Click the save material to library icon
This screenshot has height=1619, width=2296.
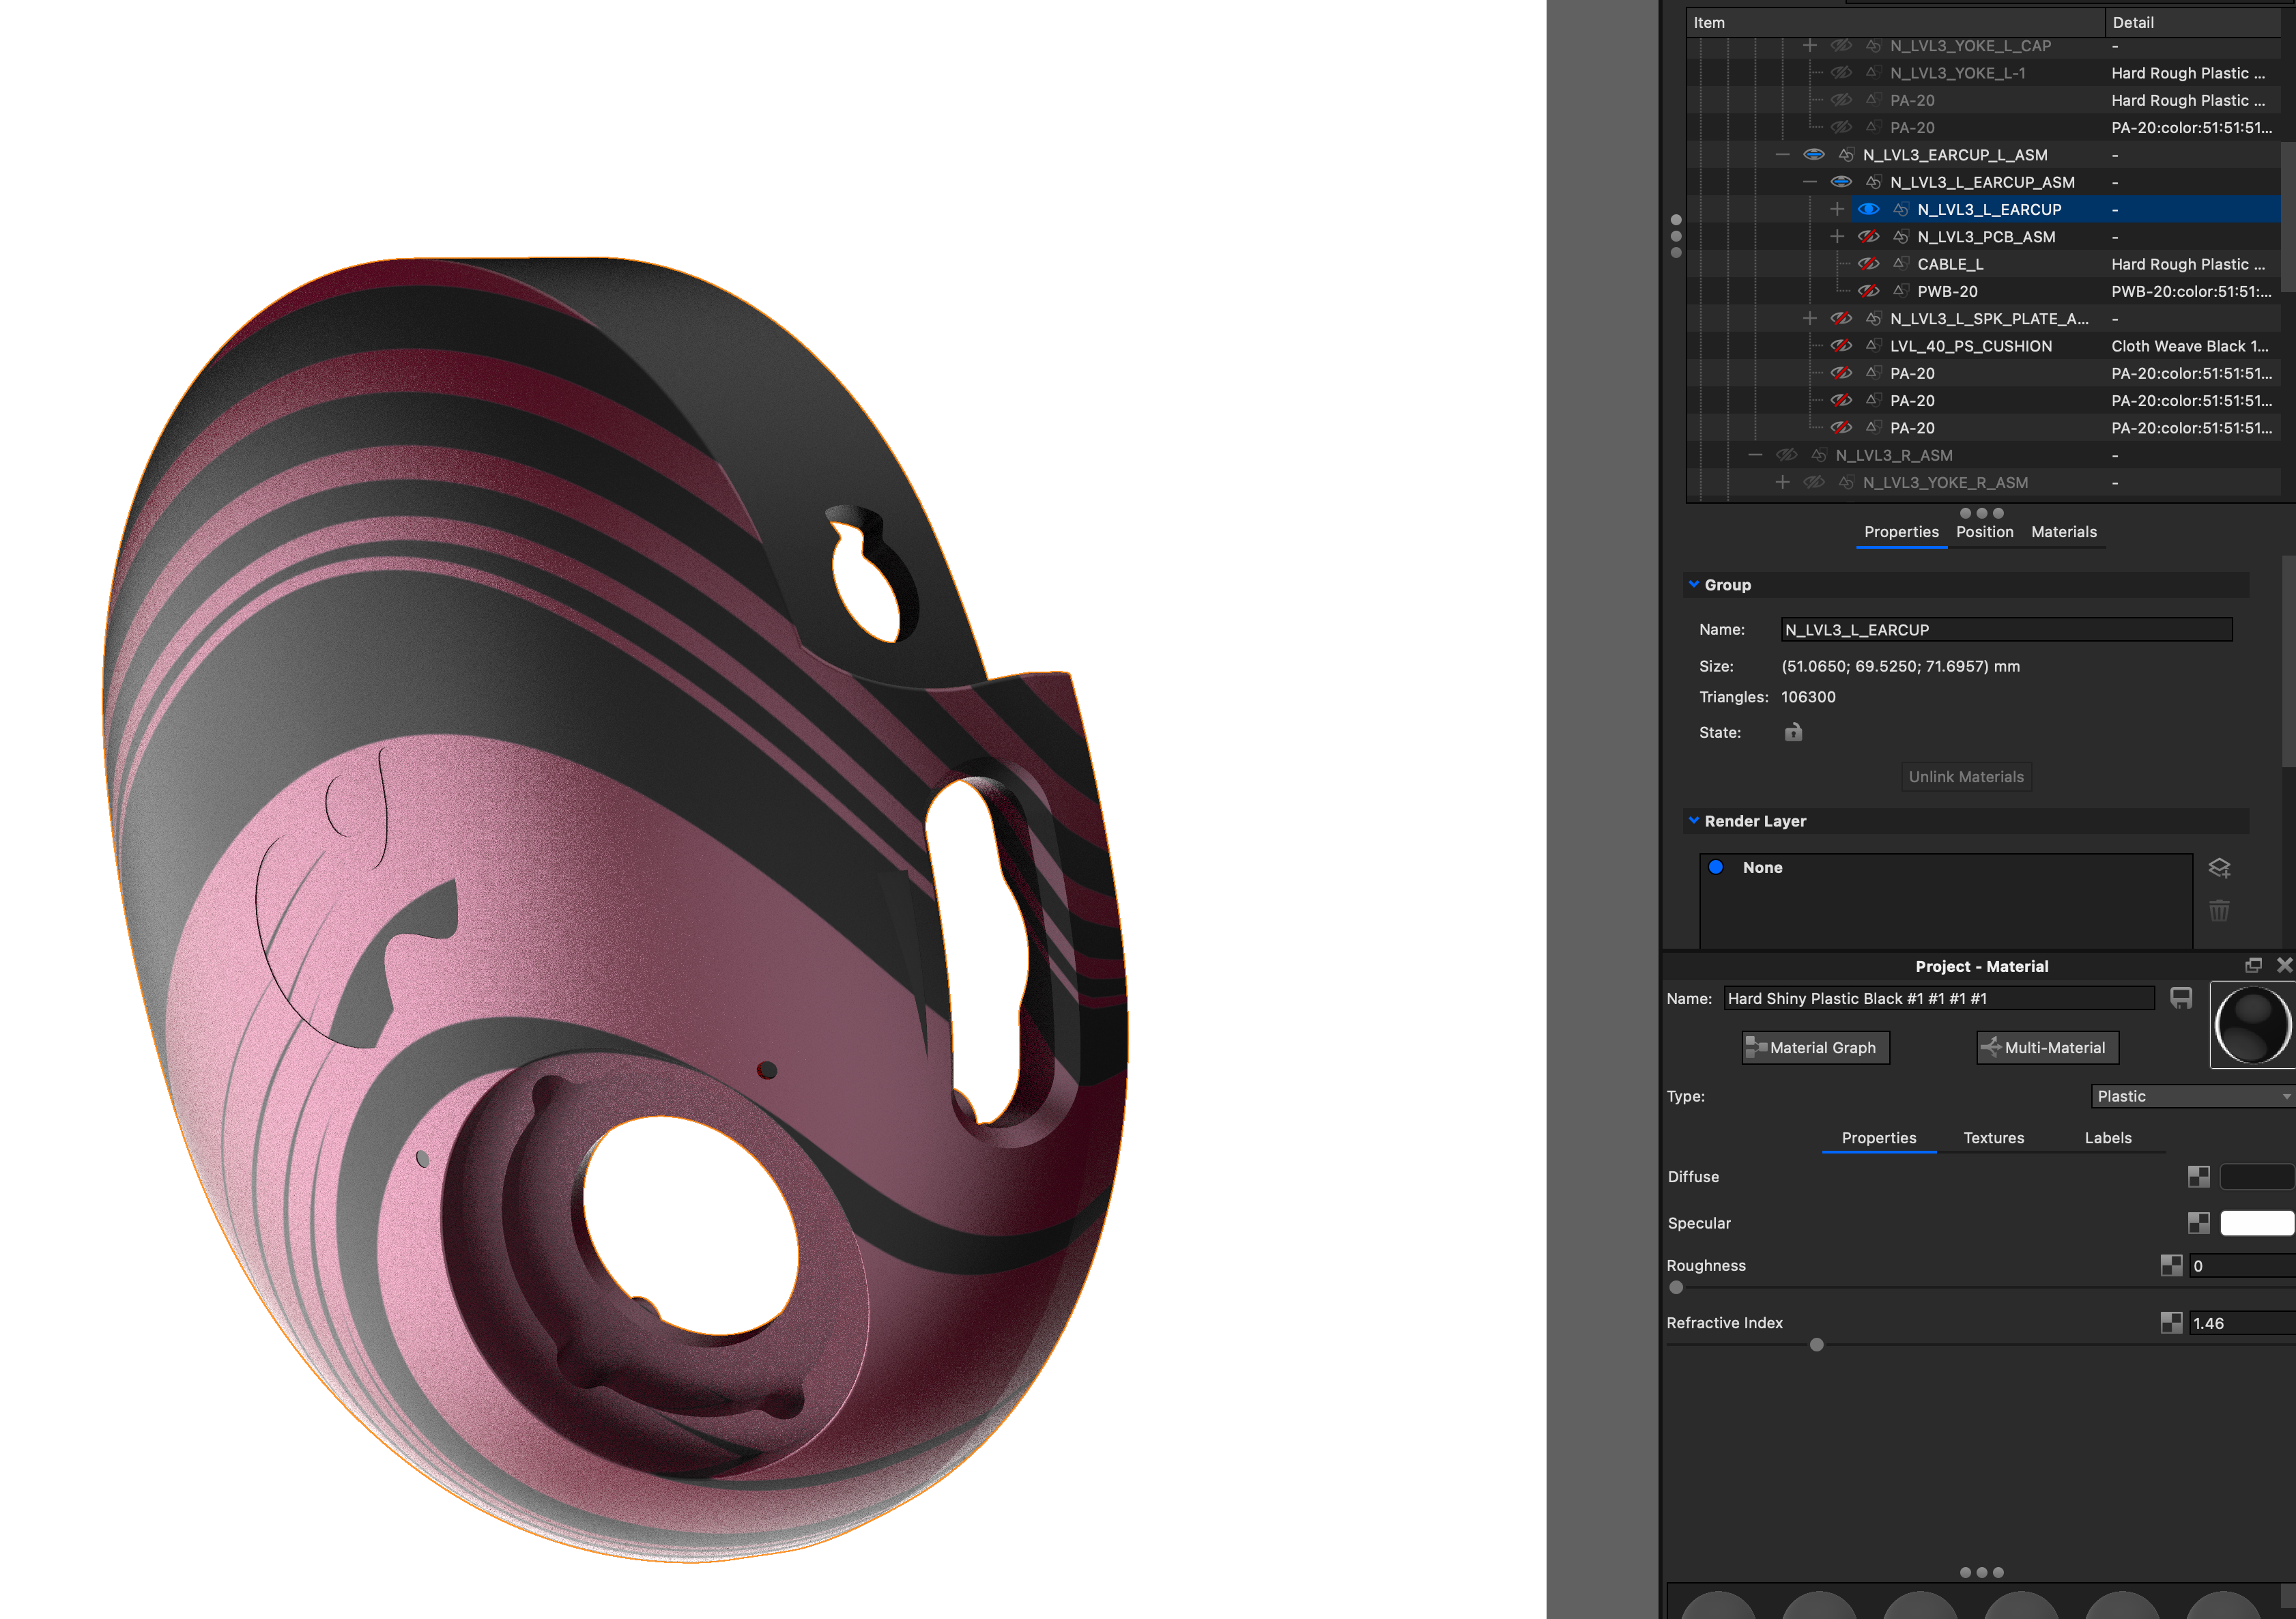pos(2181,998)
